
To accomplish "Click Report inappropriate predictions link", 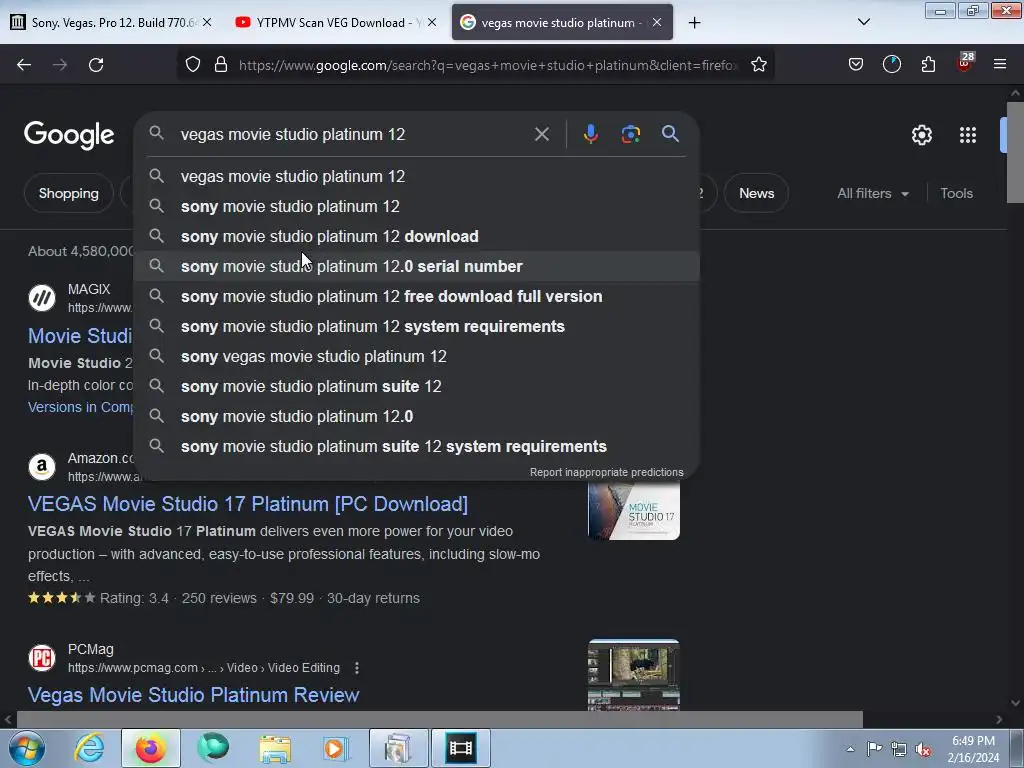I will coord(606,472).
